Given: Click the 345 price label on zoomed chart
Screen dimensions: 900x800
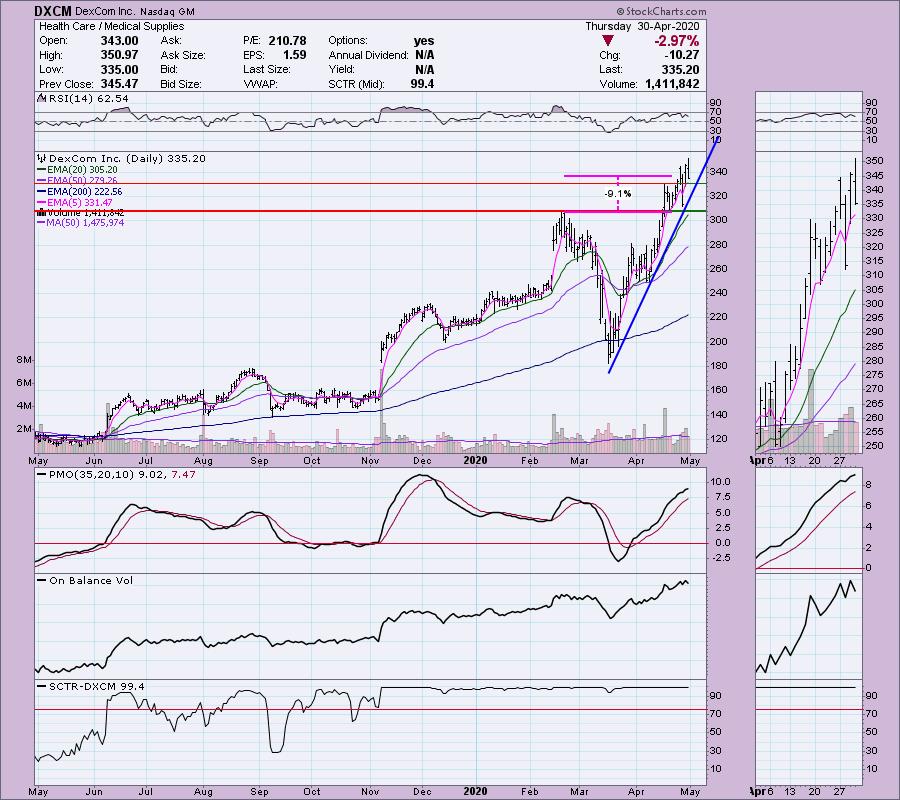Looking at the screenshot, I should pyautogui.click(x=875, y=176).
